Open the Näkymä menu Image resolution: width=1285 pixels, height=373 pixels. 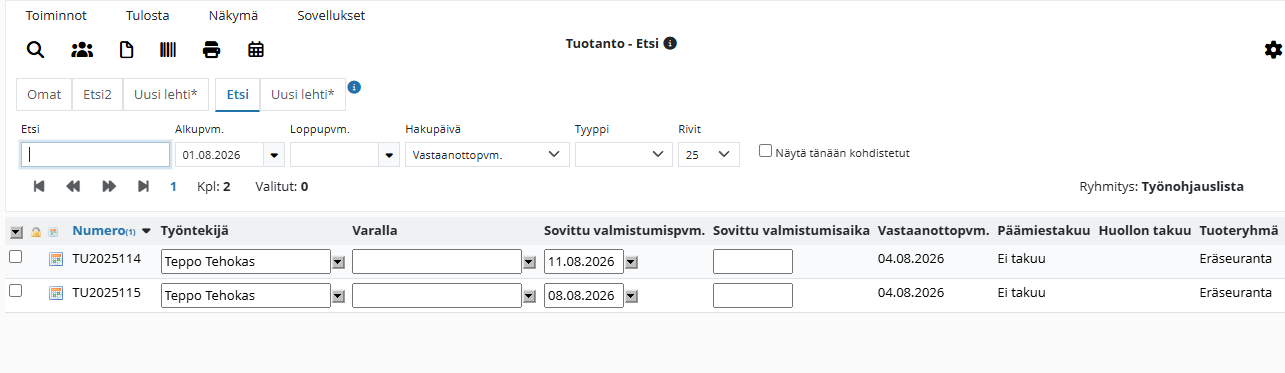tap(233, 16)
